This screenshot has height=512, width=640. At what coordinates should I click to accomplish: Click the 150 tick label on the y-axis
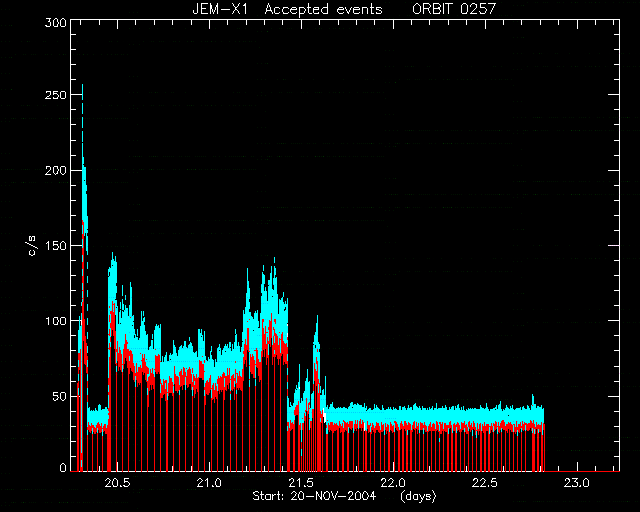pos(56,246)
